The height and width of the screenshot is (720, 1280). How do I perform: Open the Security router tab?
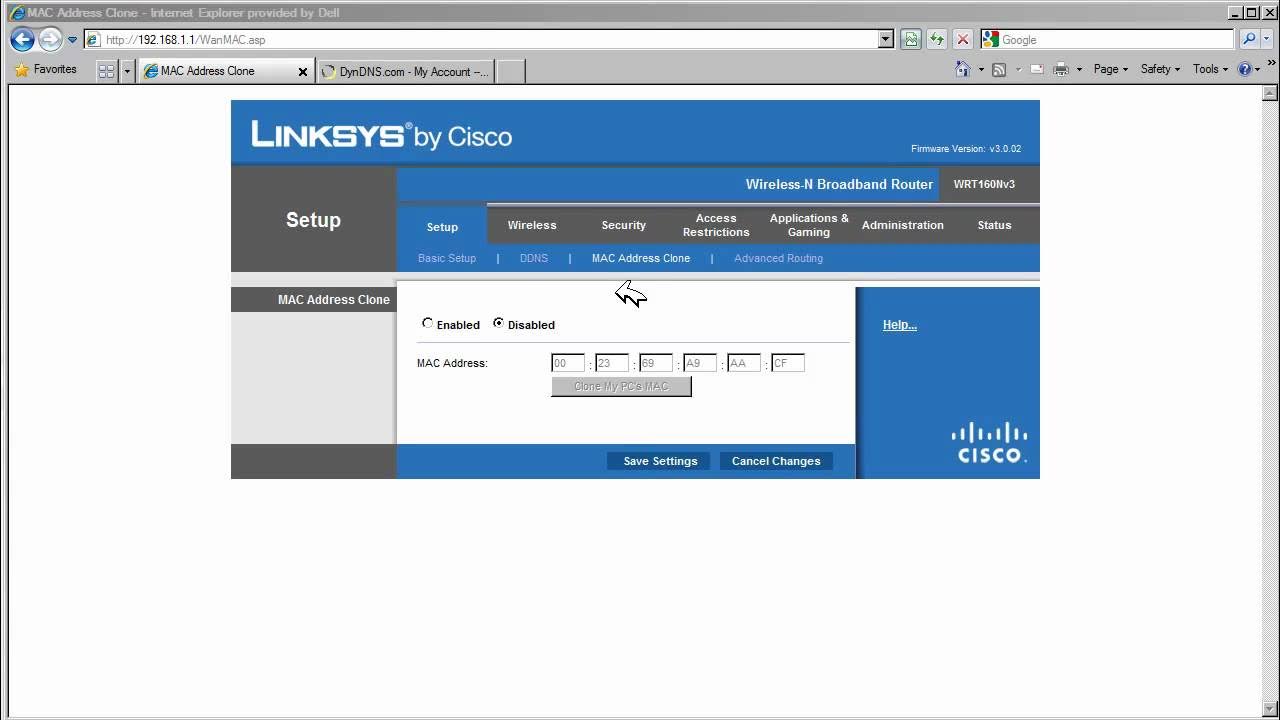(x=624, y=225)
